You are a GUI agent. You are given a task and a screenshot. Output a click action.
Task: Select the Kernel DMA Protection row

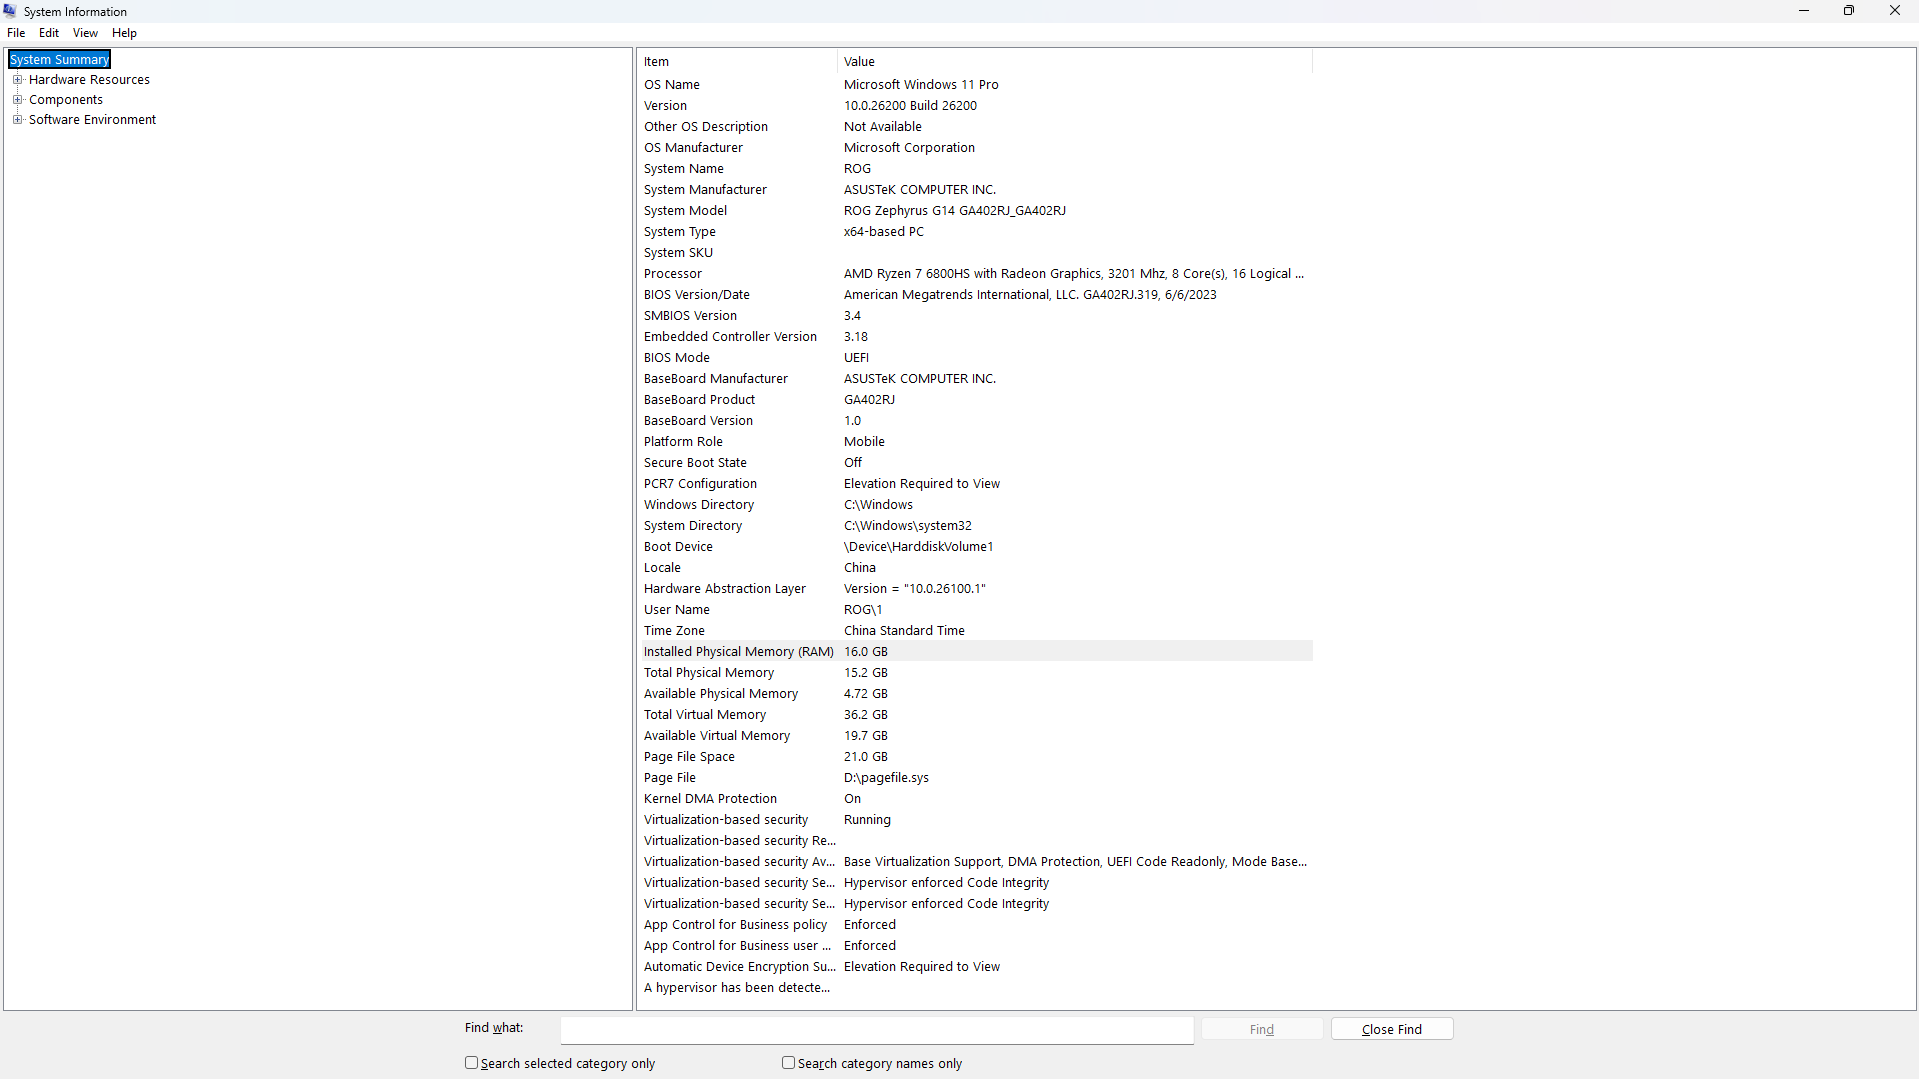(975, 799)
